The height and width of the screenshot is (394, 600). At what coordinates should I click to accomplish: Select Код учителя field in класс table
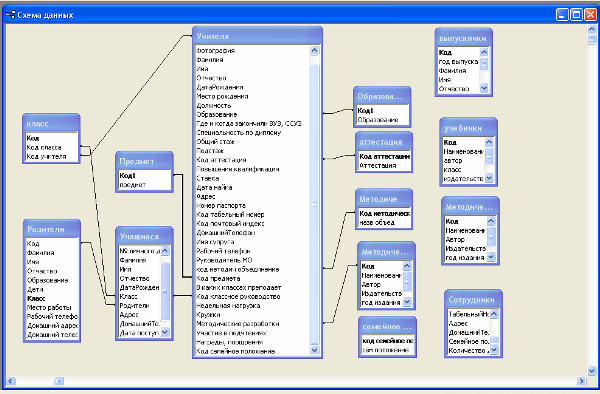[x=46, y=156]
